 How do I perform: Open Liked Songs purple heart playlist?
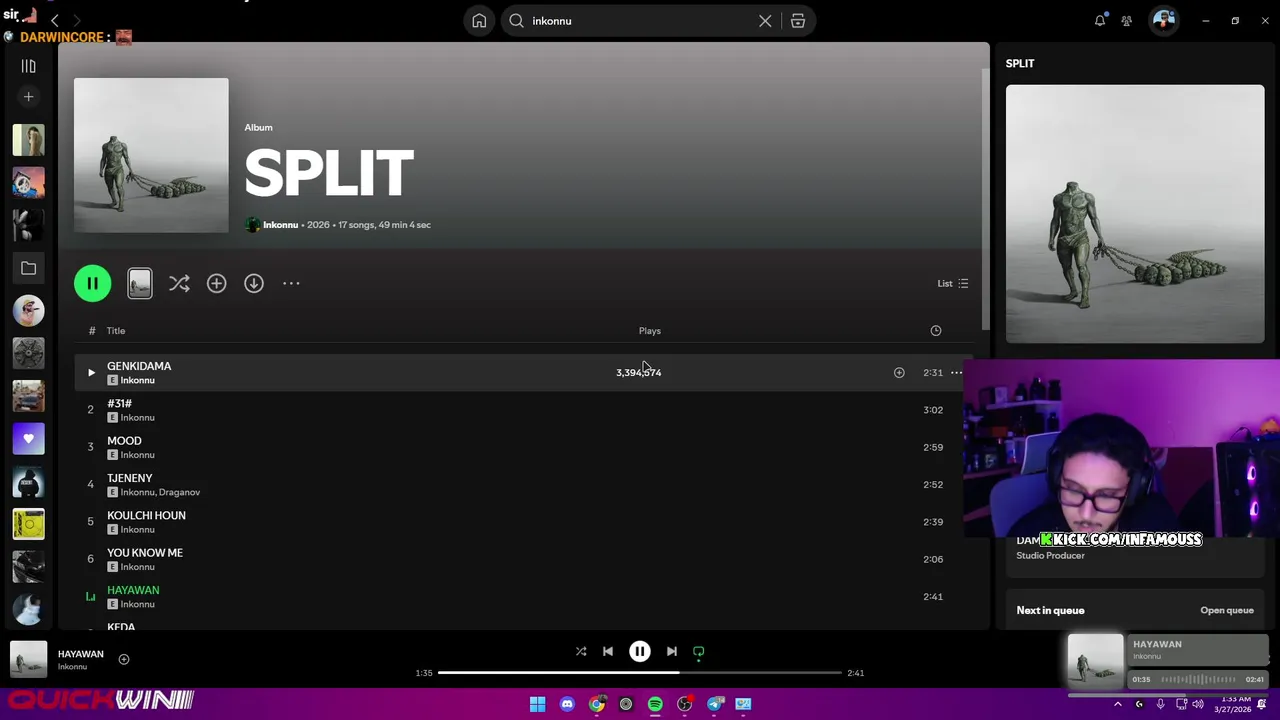pyautogui.click(x=28, y=439)
